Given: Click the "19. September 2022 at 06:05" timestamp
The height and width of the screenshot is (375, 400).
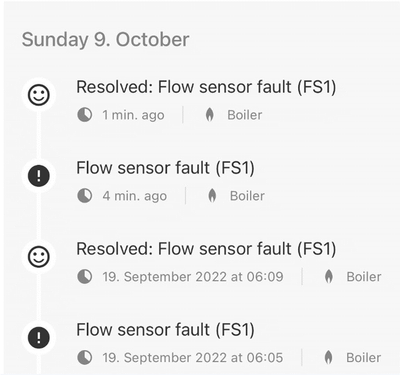Looking at the screenshot, I should (193, 358).
